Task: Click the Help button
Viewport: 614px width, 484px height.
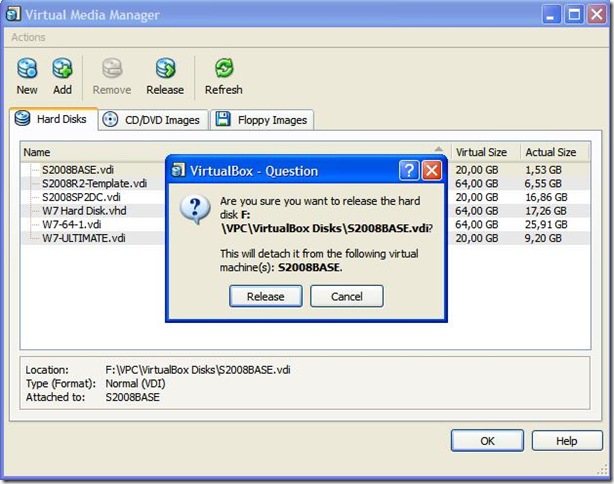Action: click(567, 441)
